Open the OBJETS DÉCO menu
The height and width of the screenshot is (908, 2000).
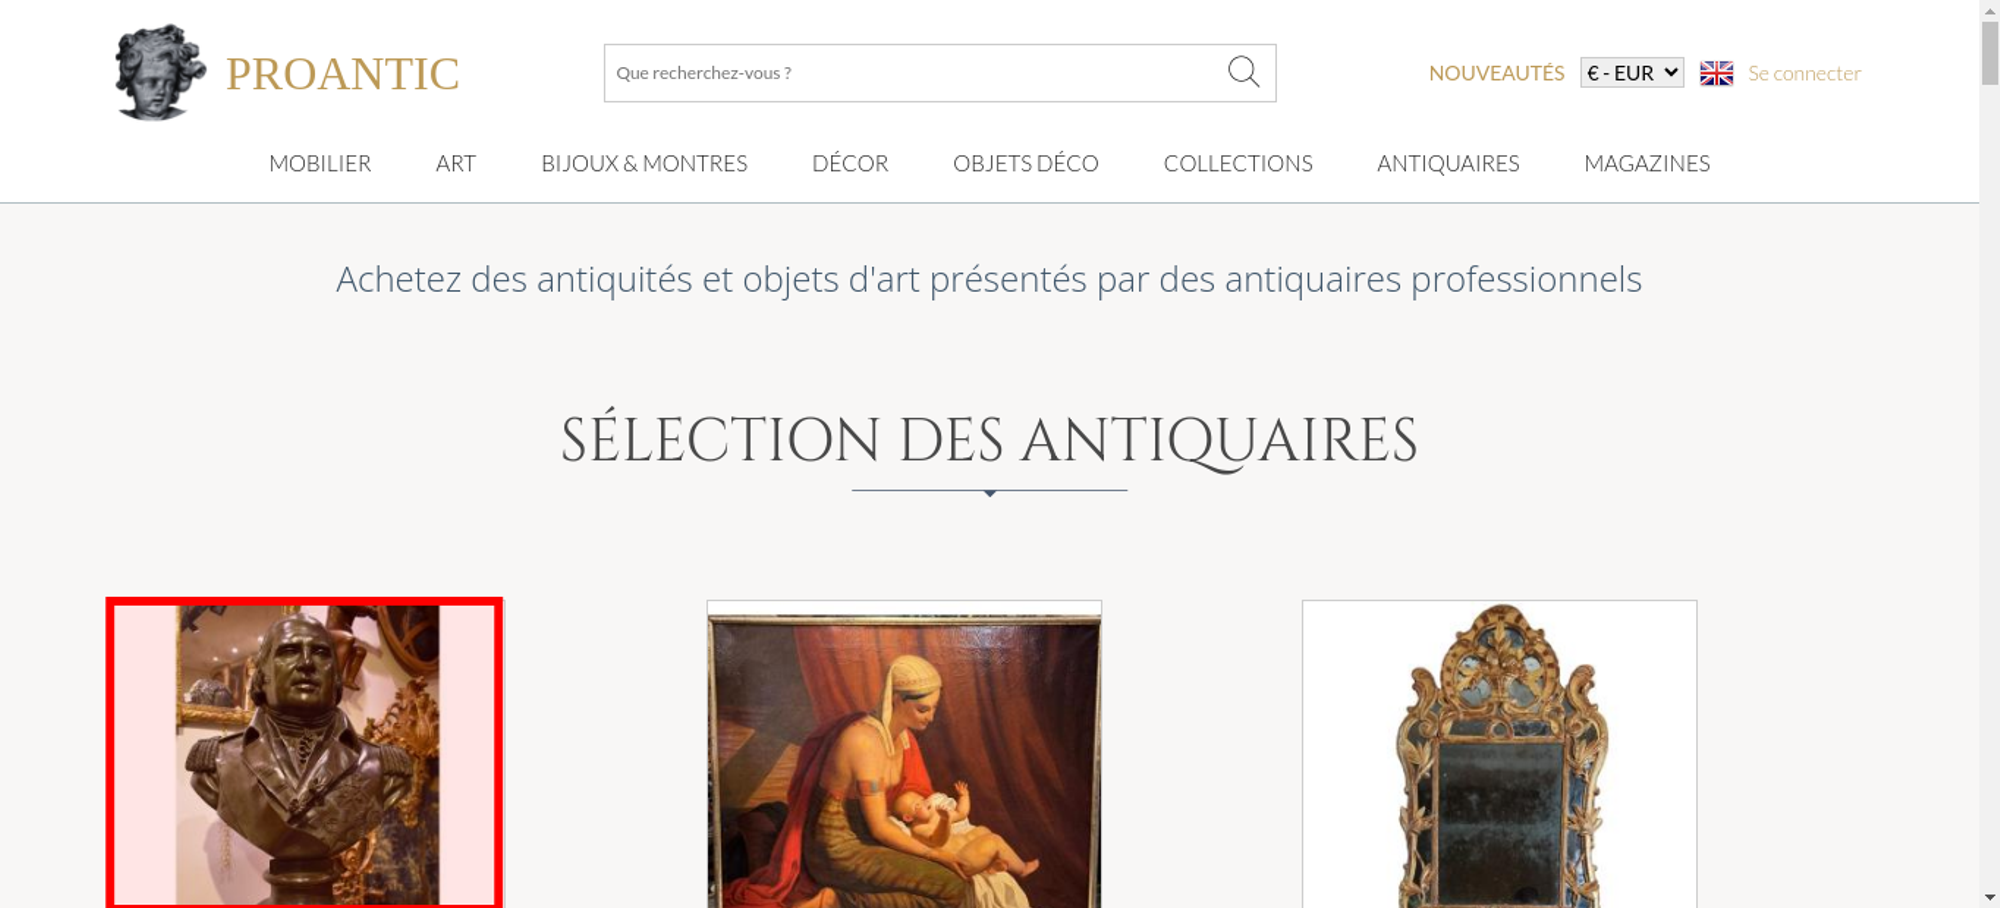pos(1026,163)
